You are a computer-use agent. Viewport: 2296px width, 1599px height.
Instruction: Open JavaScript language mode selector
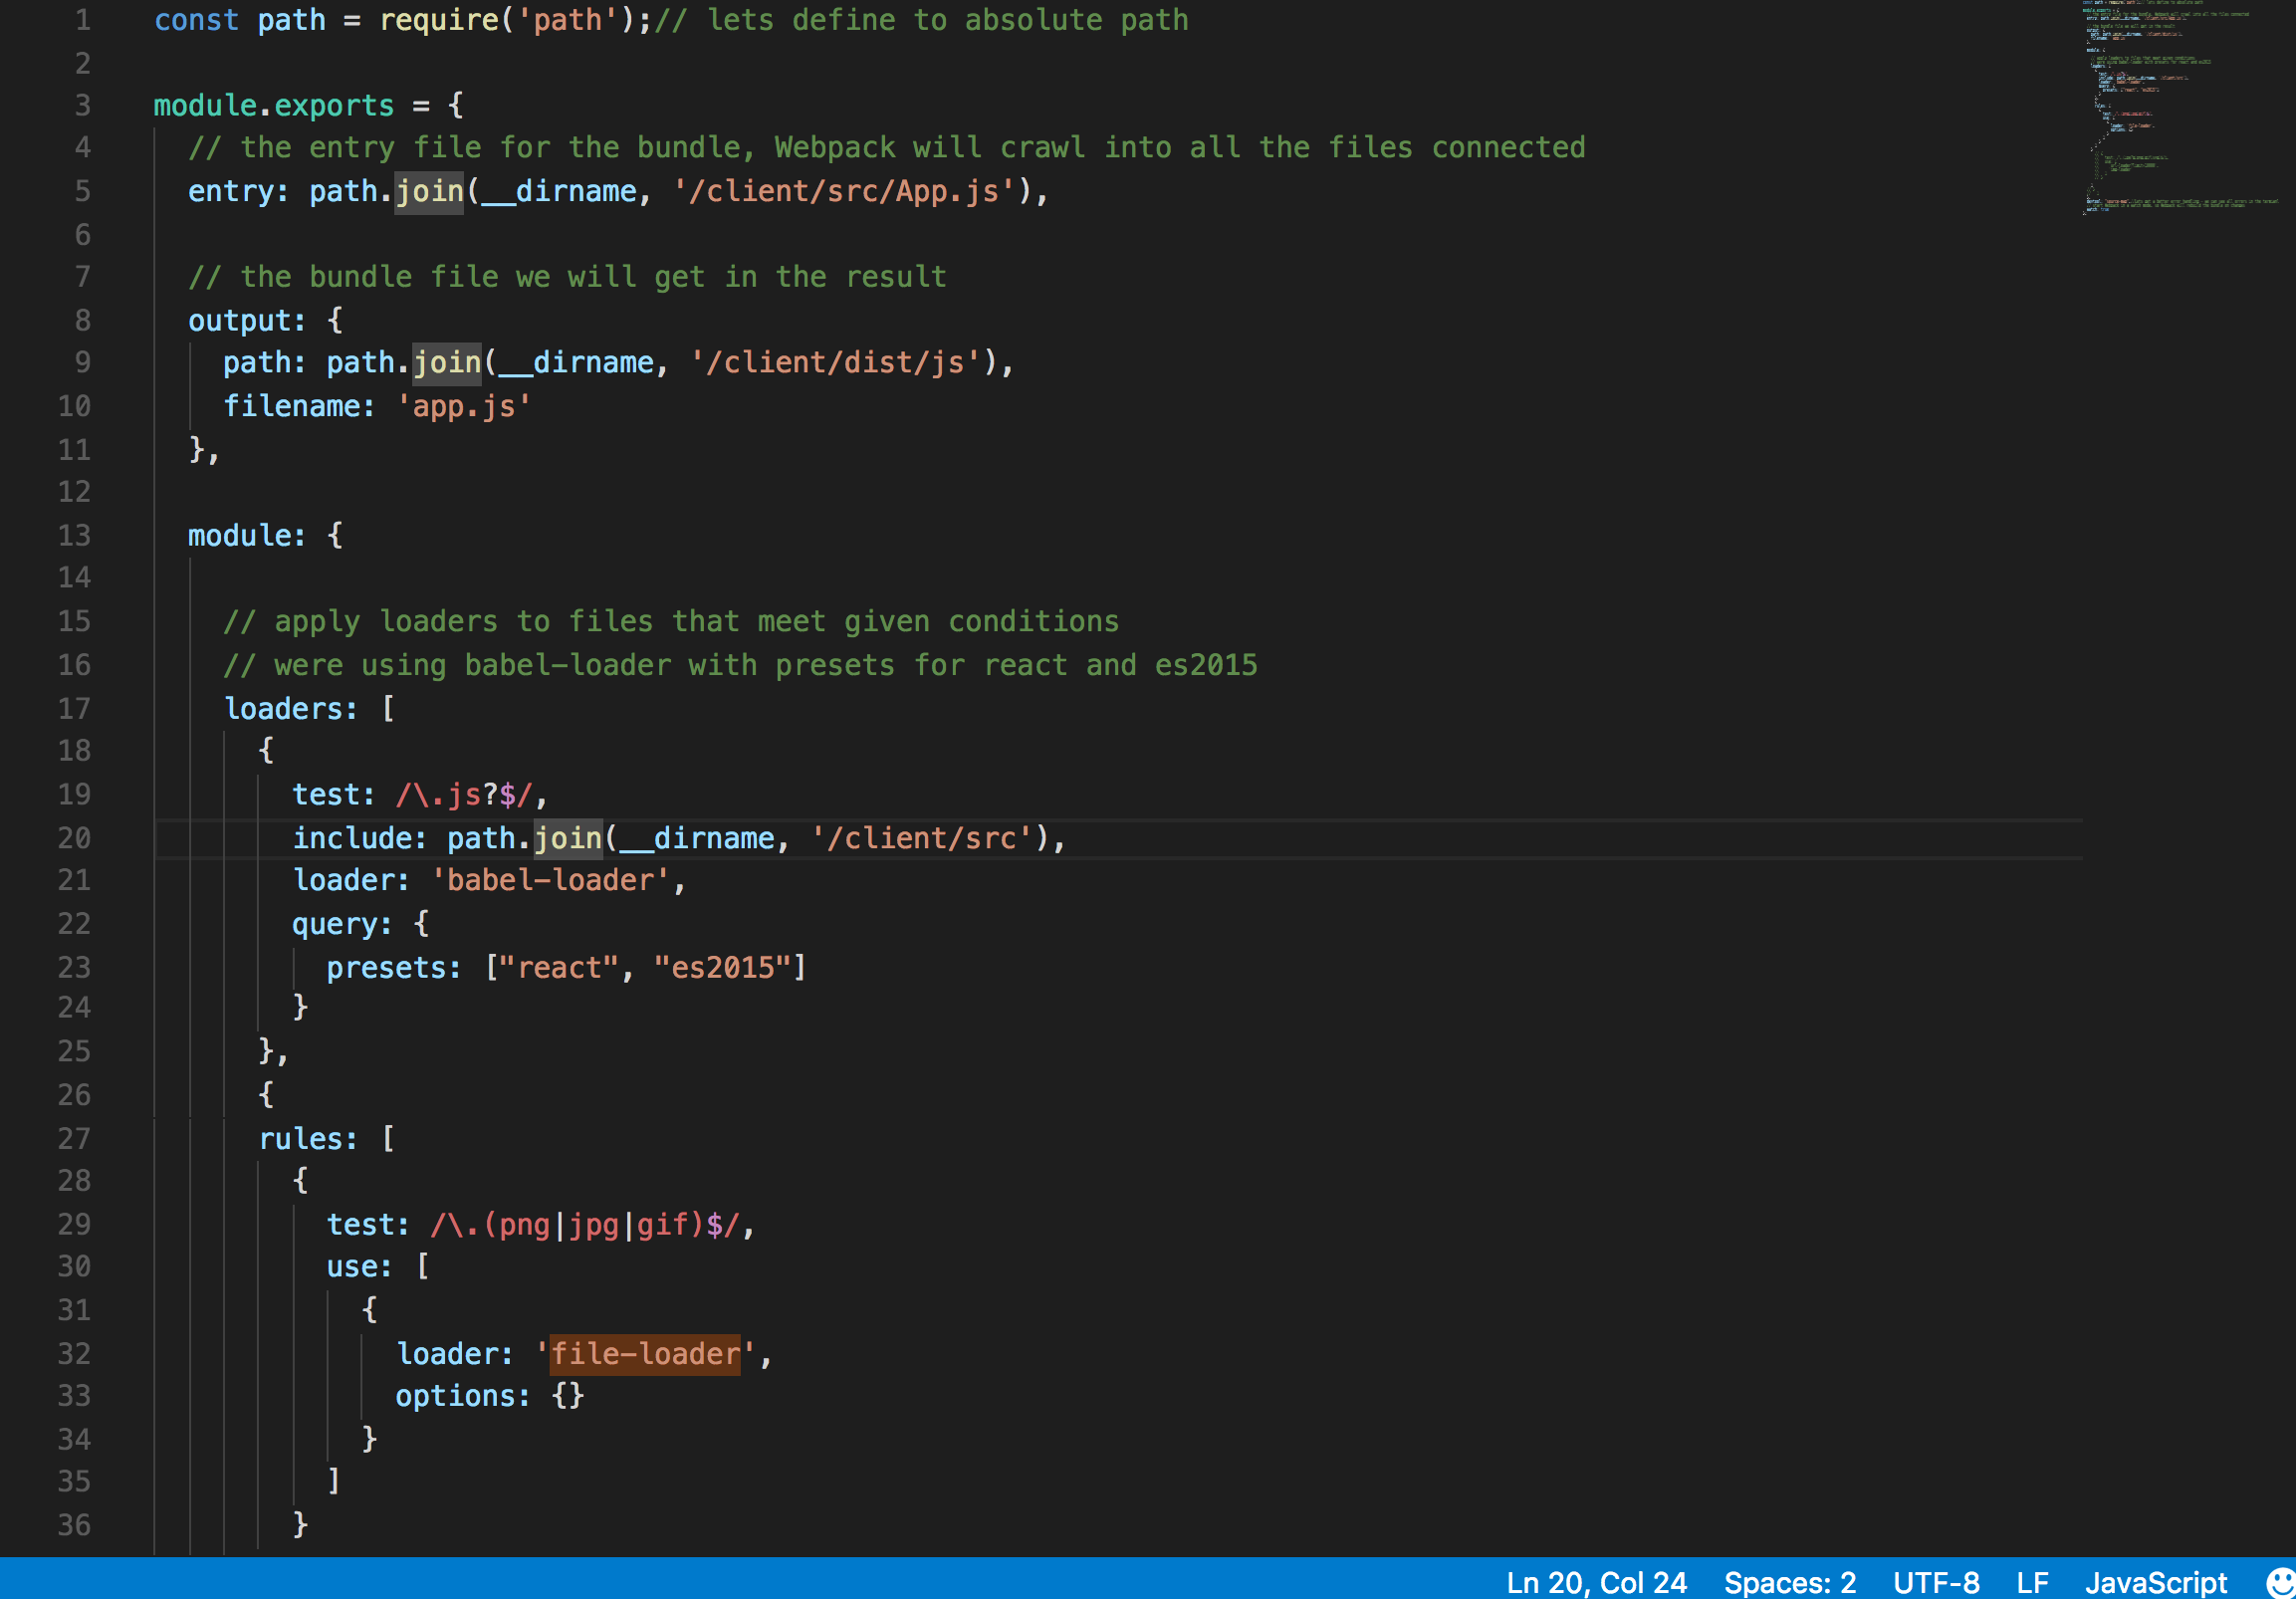point(2156,1582)
